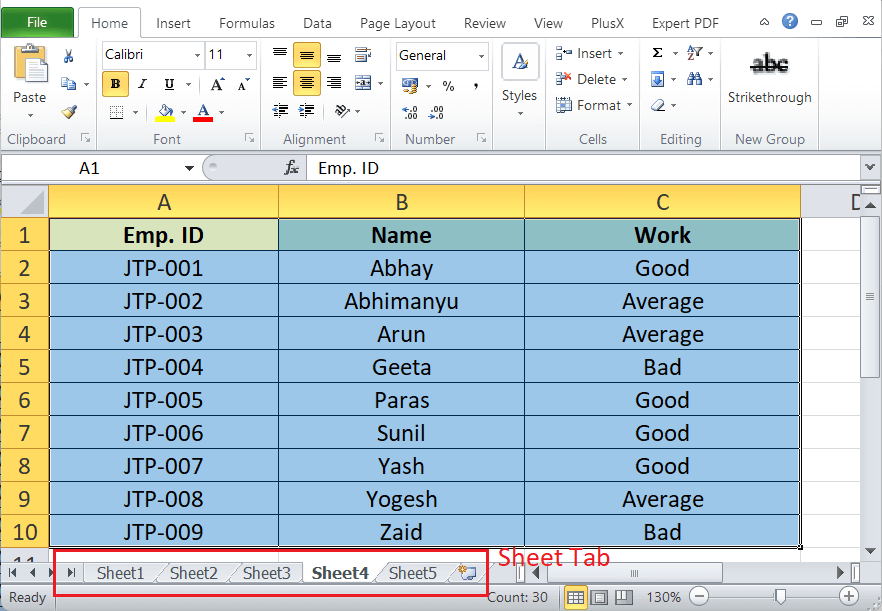Click the AutoSum sigma icon
The height and width of the screenshot is (611, 882).
coord(658,53)
